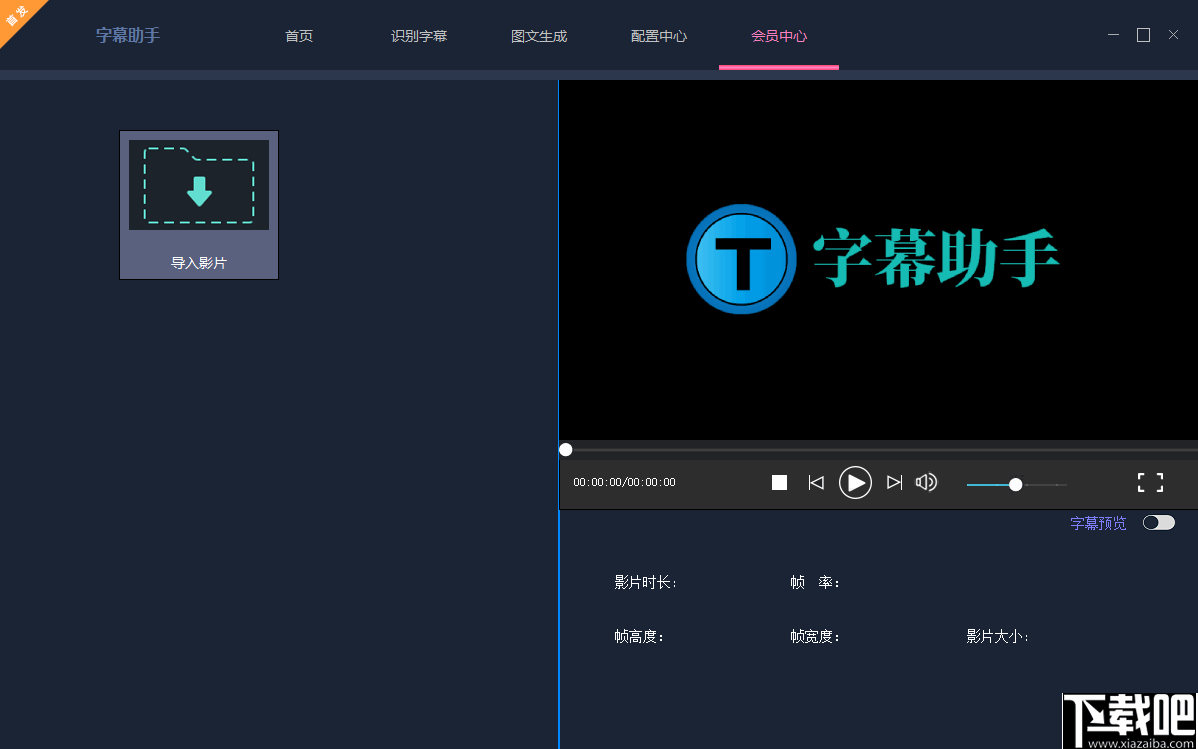Viewport: 1198px width, 749px height.
Task: Mute audio via the speaker icon
Action: pyautogui.click(x=926, y=482)
